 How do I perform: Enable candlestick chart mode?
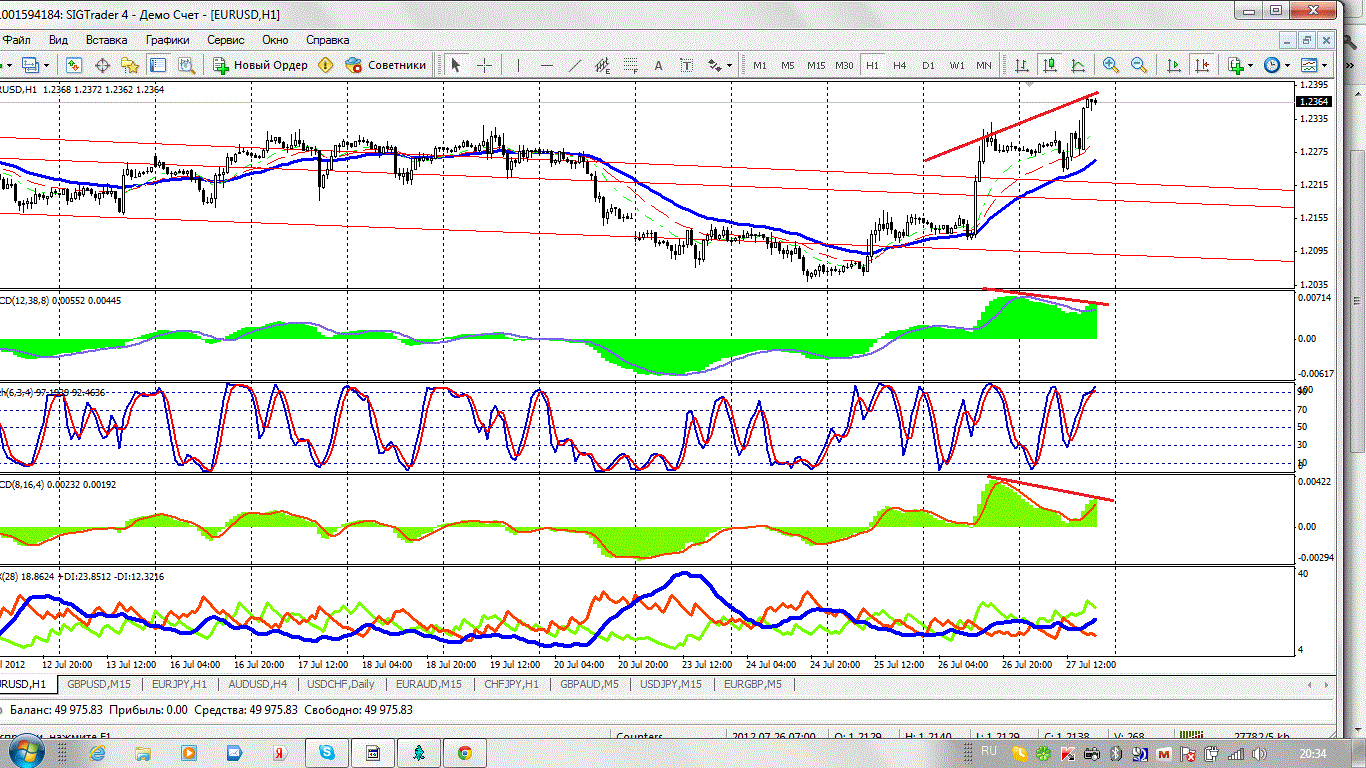pos(1050,65)
